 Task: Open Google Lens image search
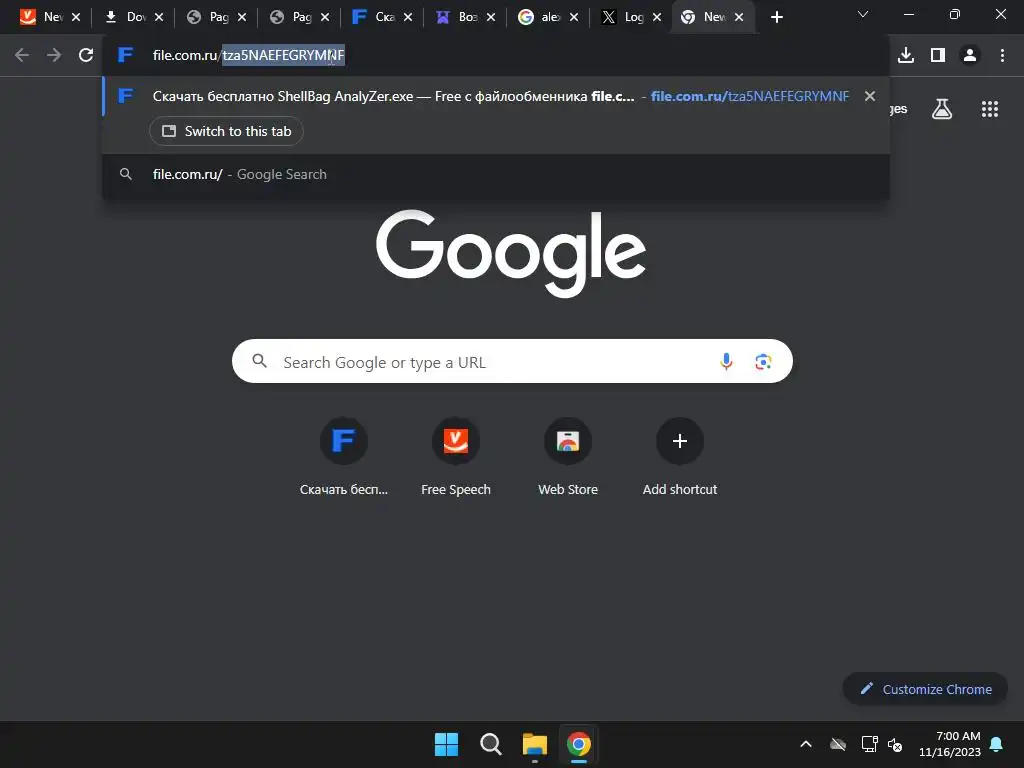[763, 361]
